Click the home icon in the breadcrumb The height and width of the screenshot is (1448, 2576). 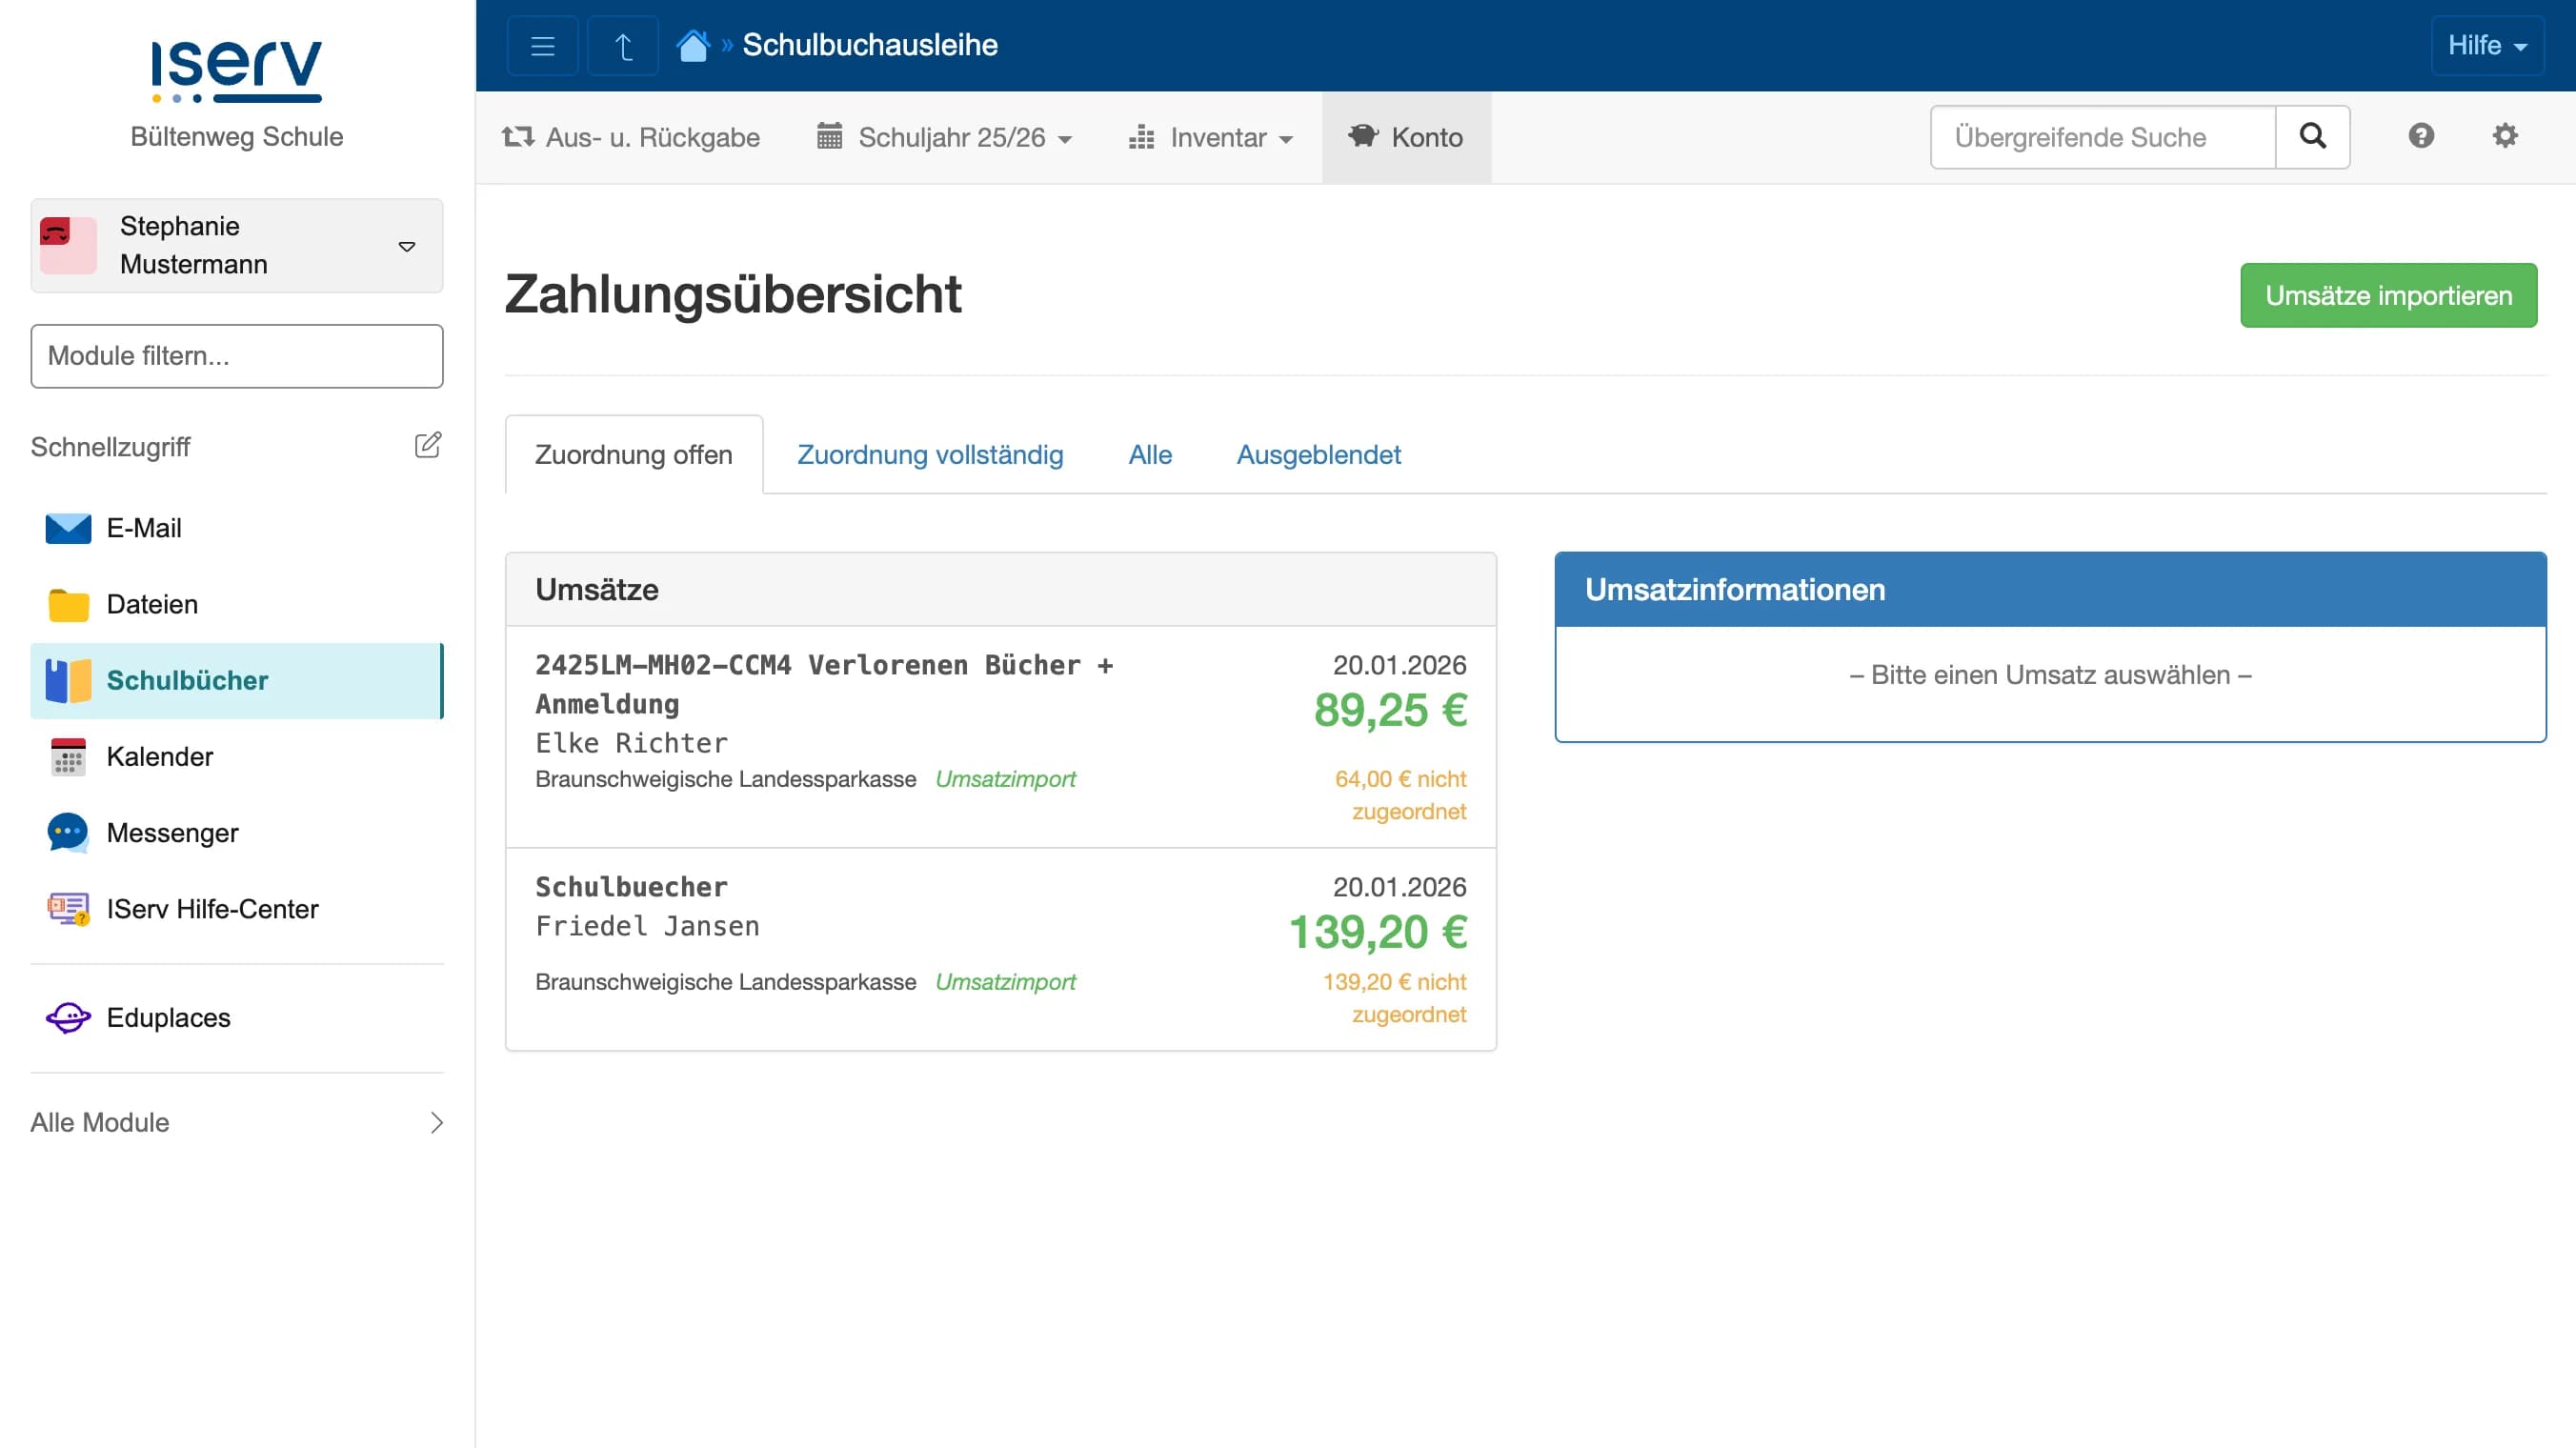(693, 43)
